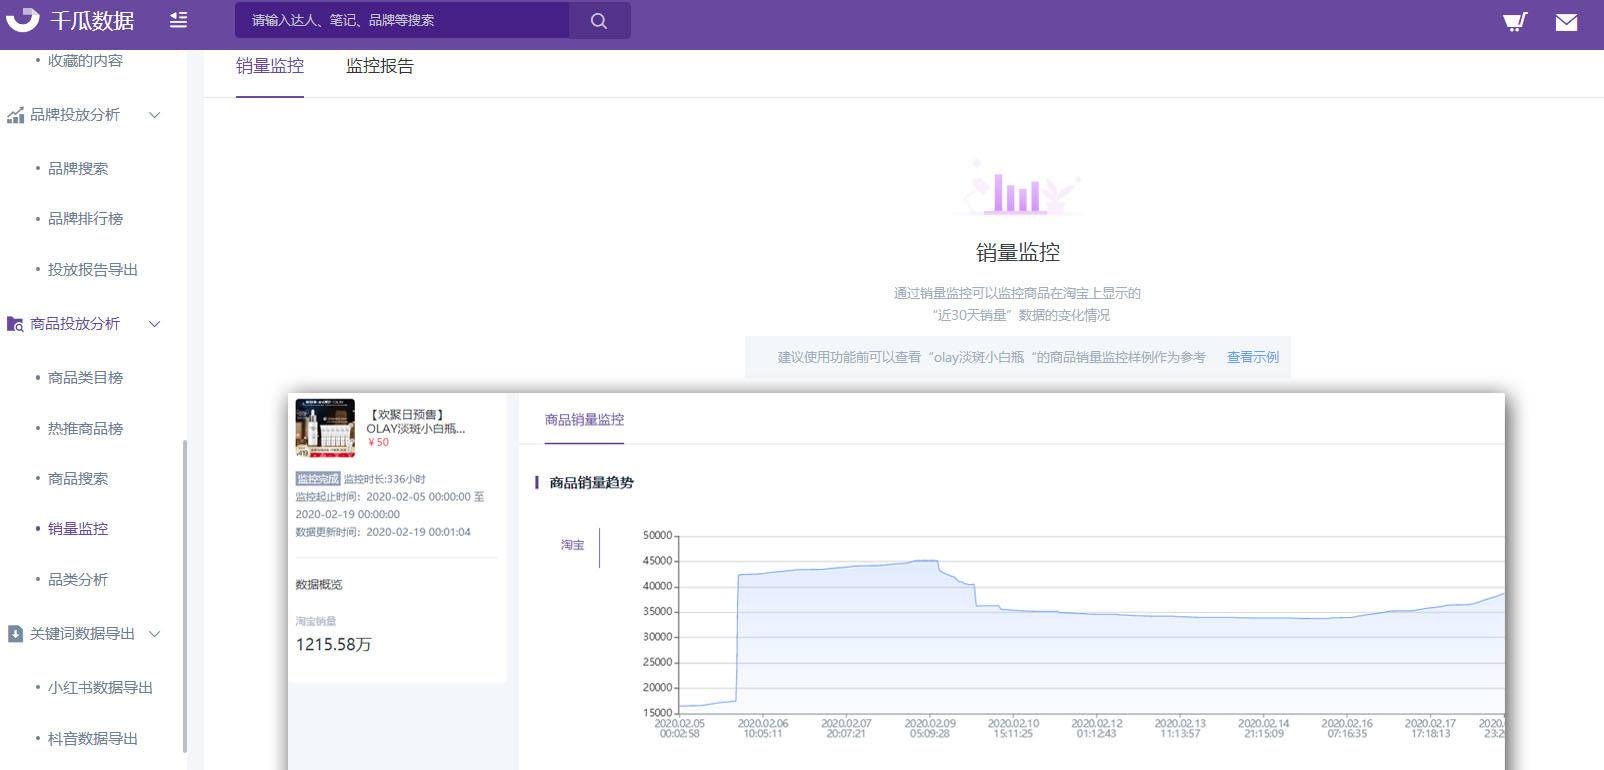Open 小红书数据导出 in sidebar
The image size is (1604, 770).
[100, 688]
